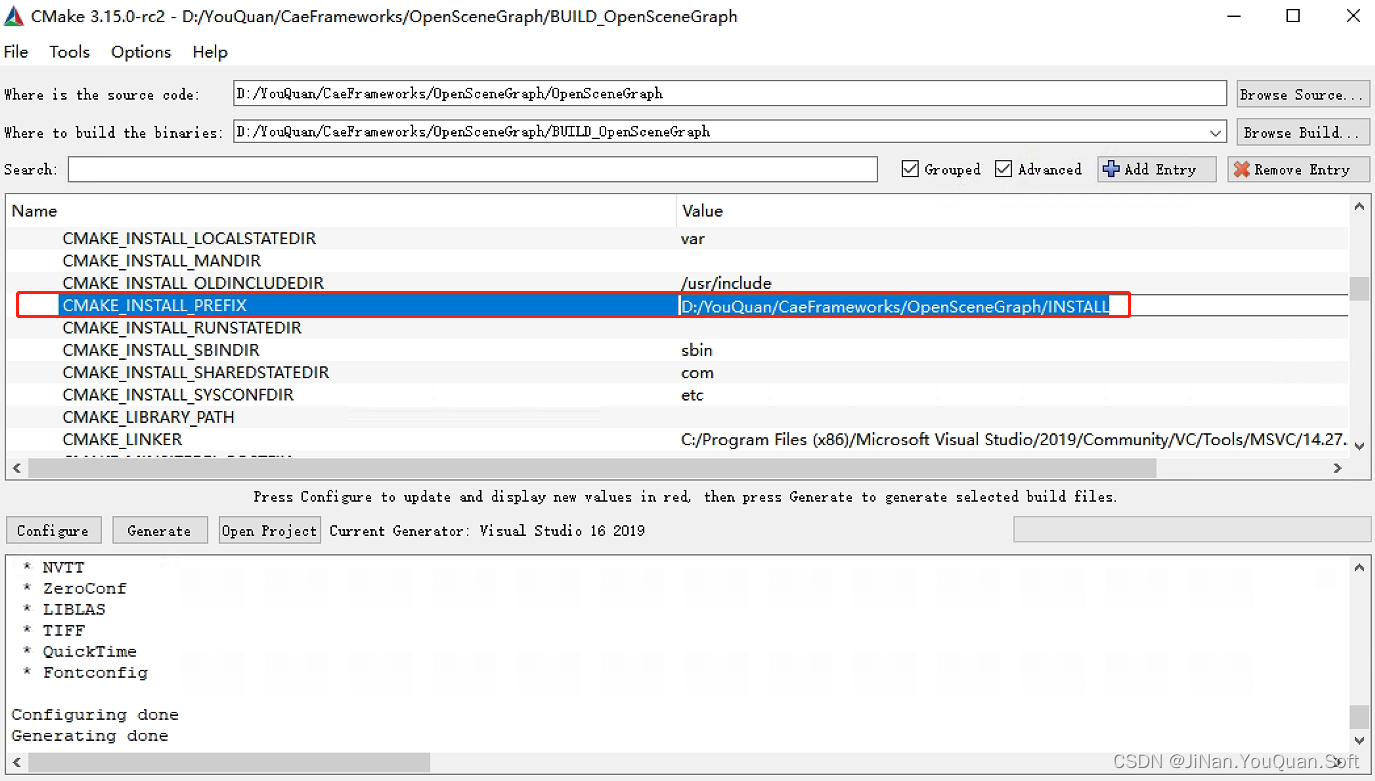This screenshot has height=781, width=1375.
Task: Click the blue plus icon on Add Entry
Action: [x=1111, y=169]
